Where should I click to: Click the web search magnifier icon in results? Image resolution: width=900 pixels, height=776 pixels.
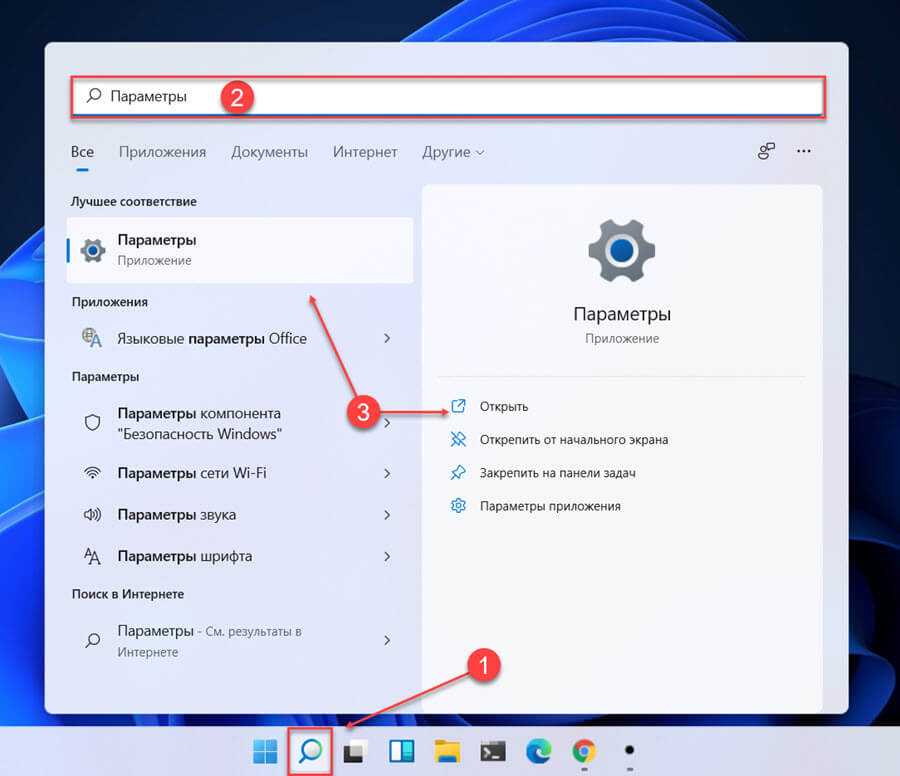(x=92, y=640)
